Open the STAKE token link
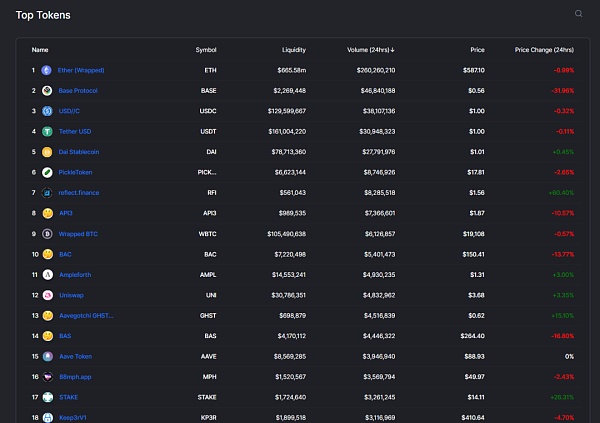600x423 pixels. [69, 397]
